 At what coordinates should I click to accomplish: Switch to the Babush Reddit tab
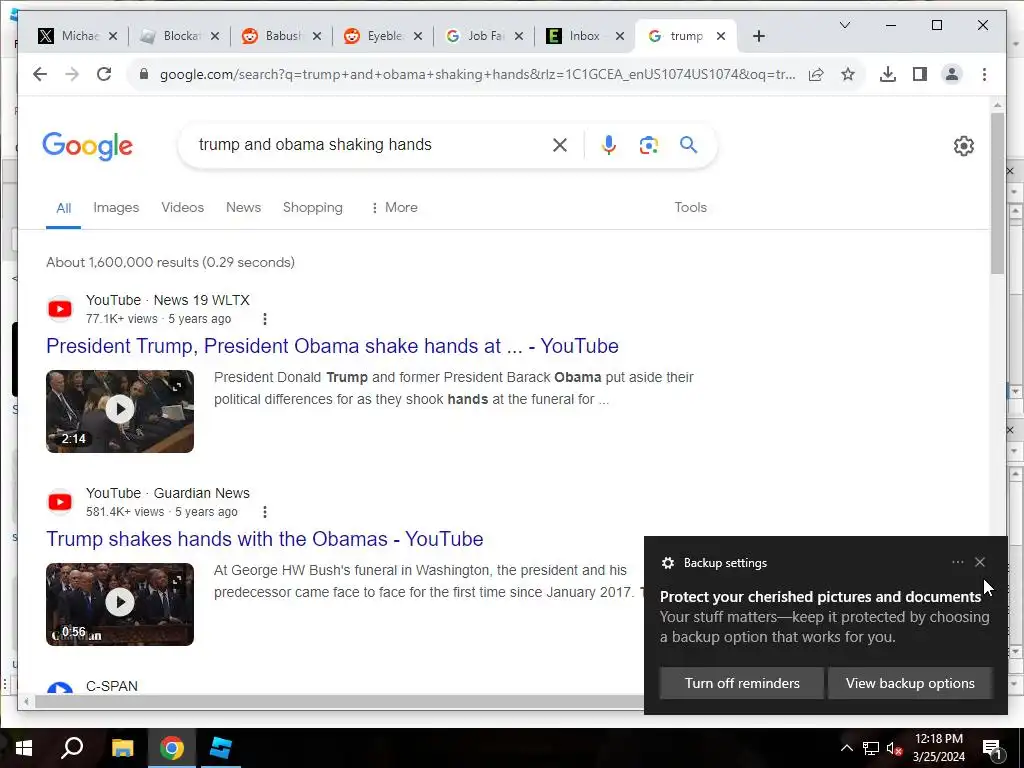point(280,36)
